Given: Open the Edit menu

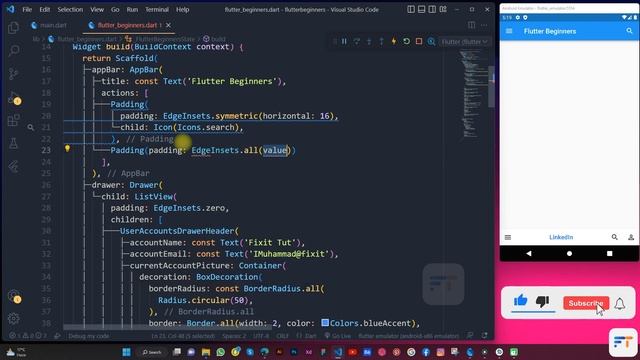Looking at the screenshot, I should (44, 9).
